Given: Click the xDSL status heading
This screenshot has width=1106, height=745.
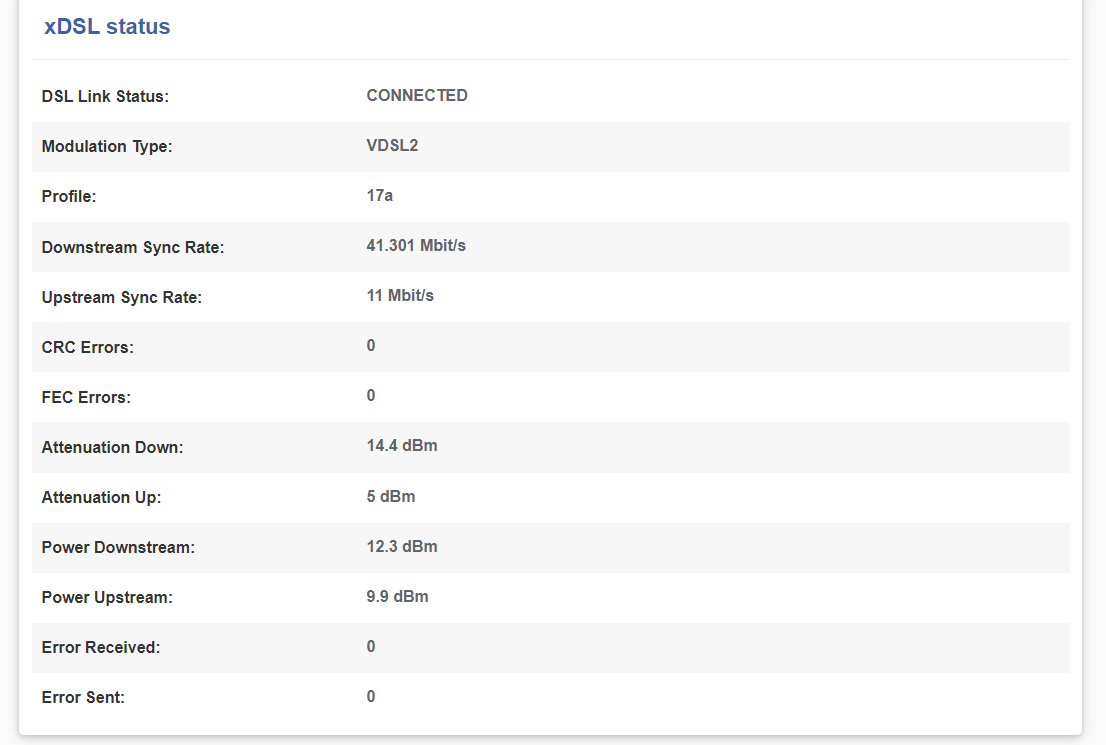Looking at the screenshot, I should [x=107, y=27].
